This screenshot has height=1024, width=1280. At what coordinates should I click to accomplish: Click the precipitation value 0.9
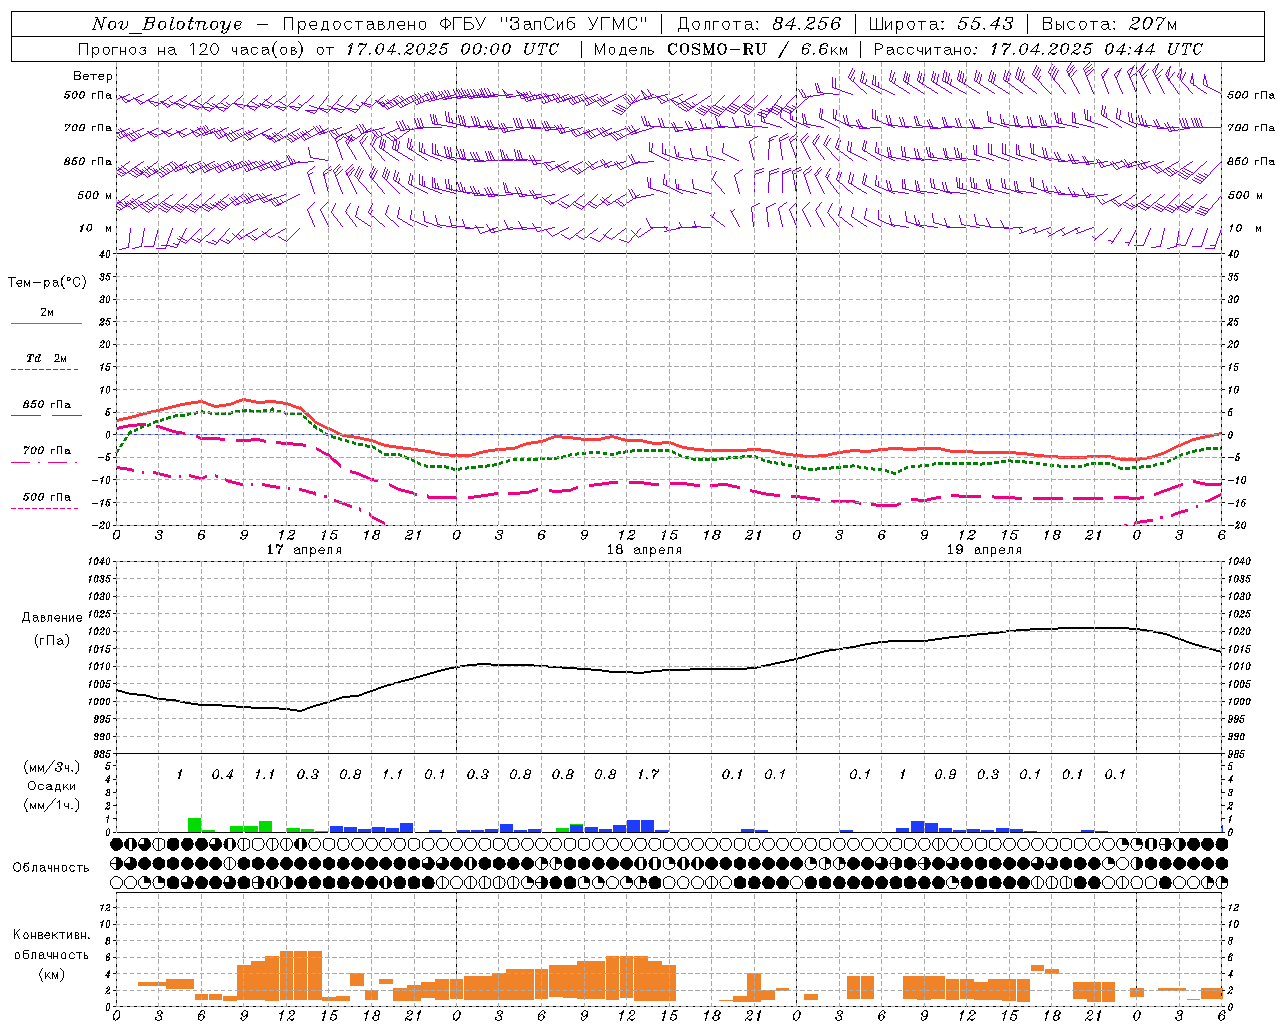click(x=945, y=774)
